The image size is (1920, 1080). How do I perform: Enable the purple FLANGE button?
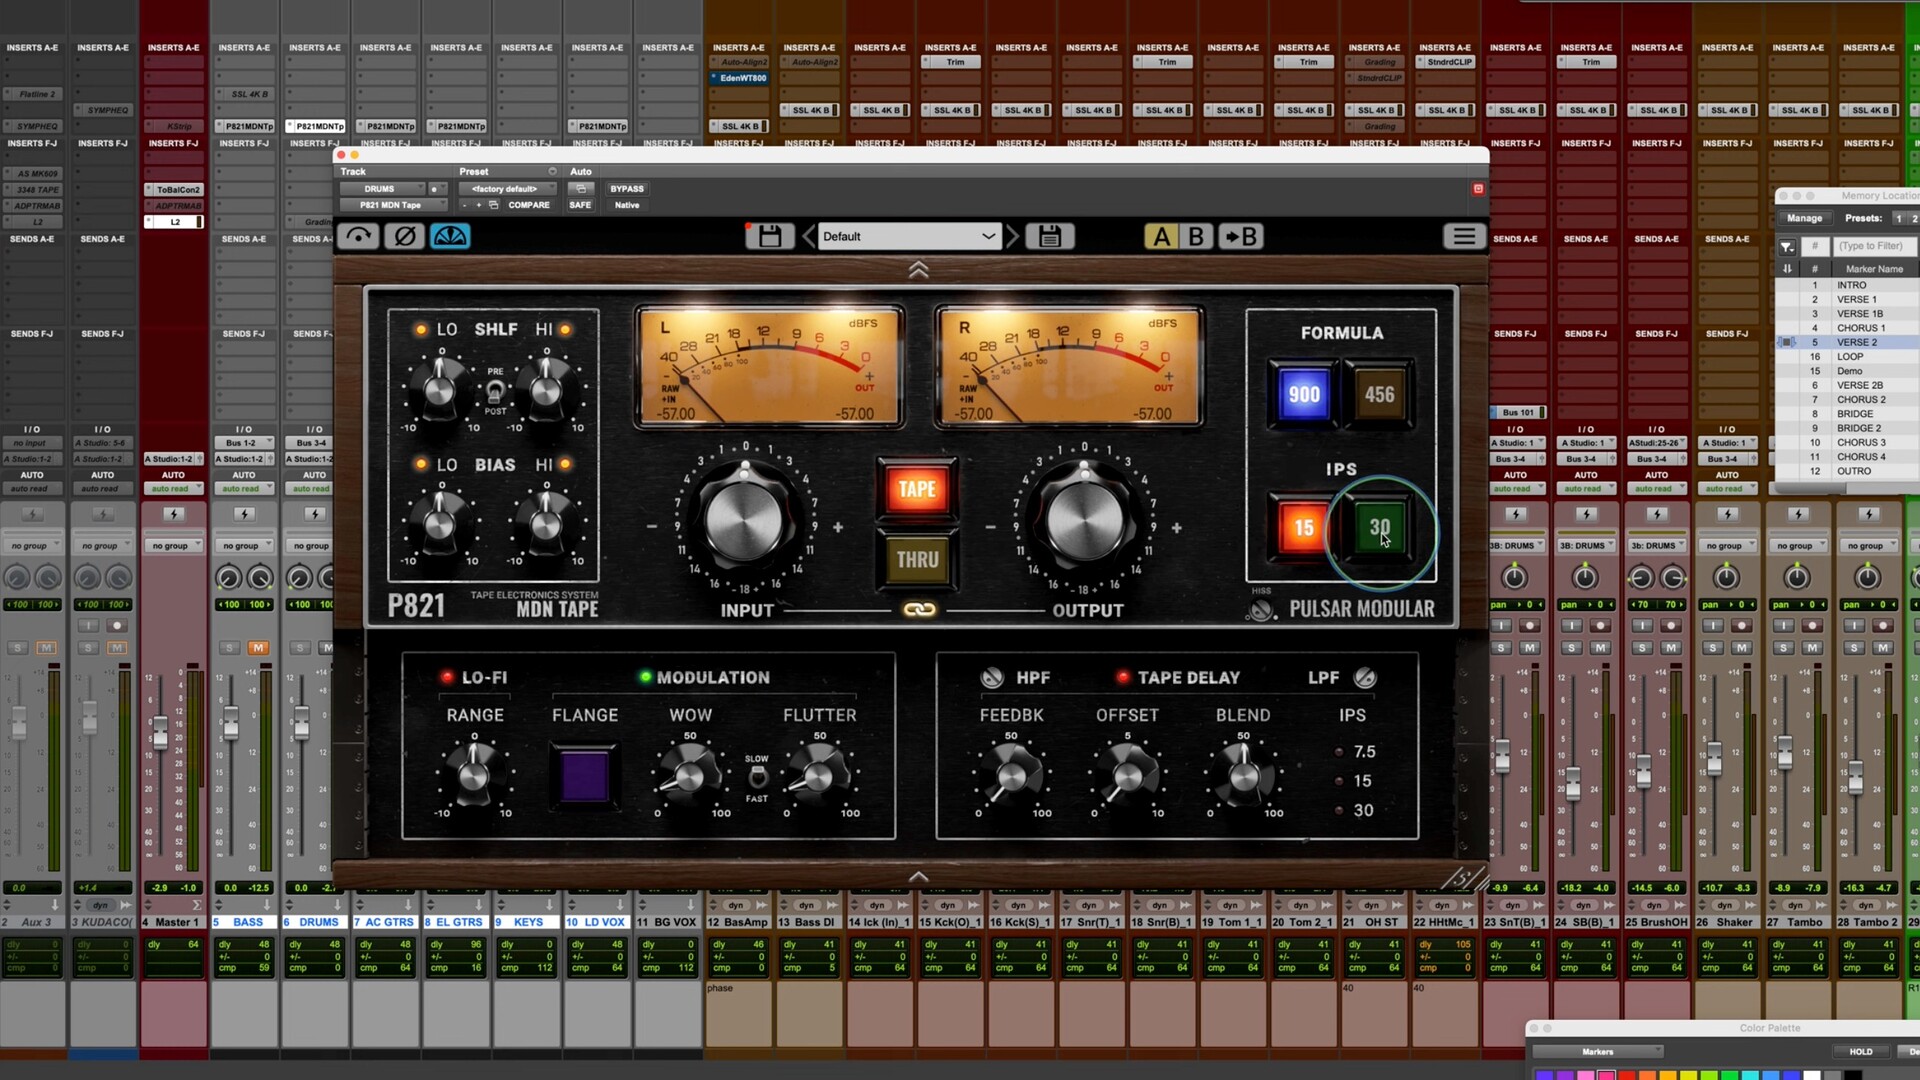click(x=585, y=776)
